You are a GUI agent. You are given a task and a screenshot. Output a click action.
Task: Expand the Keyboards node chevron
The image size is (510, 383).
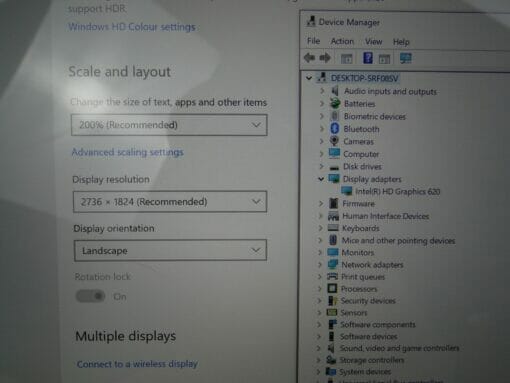coord(320,228)
